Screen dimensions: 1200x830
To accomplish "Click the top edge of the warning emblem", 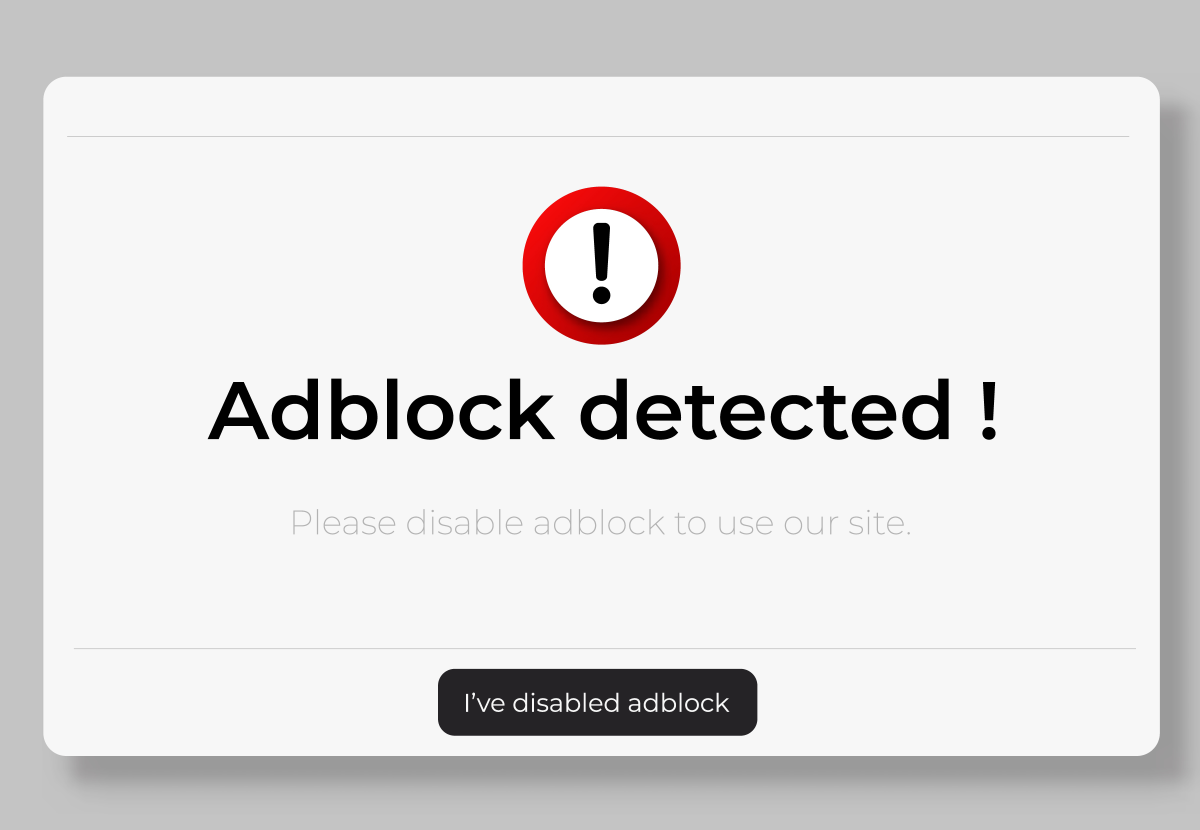I will coord(600,192).
